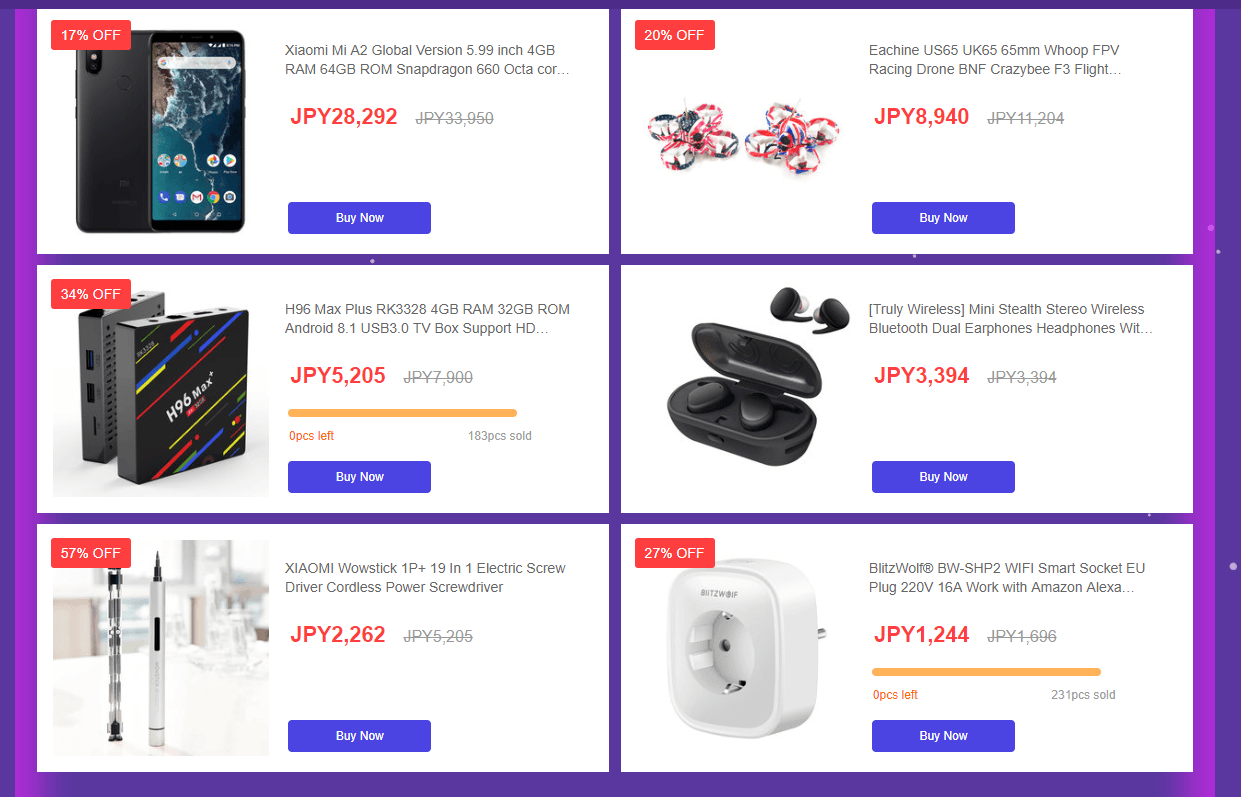View the wireless earbuds product image
This screenshot has height=797, width=1241.
click(x=744, y=380)
